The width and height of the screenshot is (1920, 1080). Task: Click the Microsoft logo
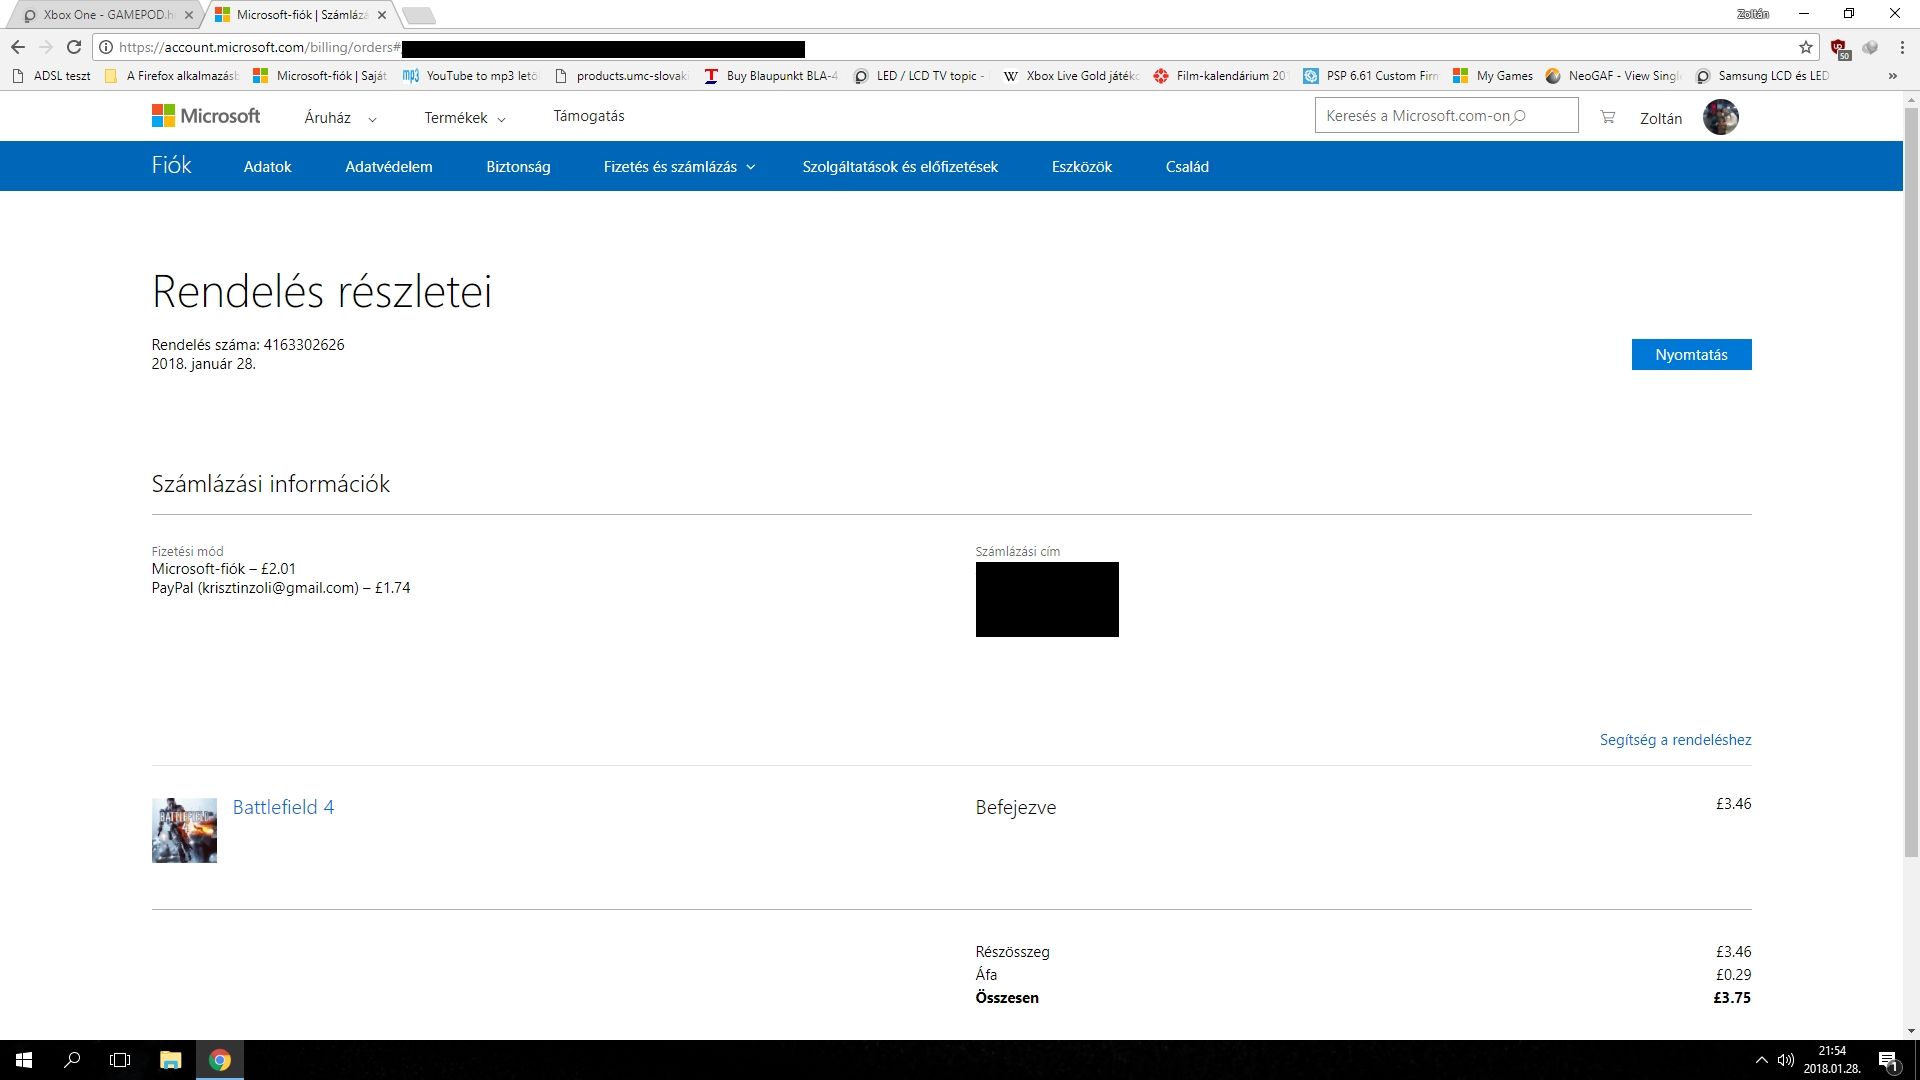[206, 116]
